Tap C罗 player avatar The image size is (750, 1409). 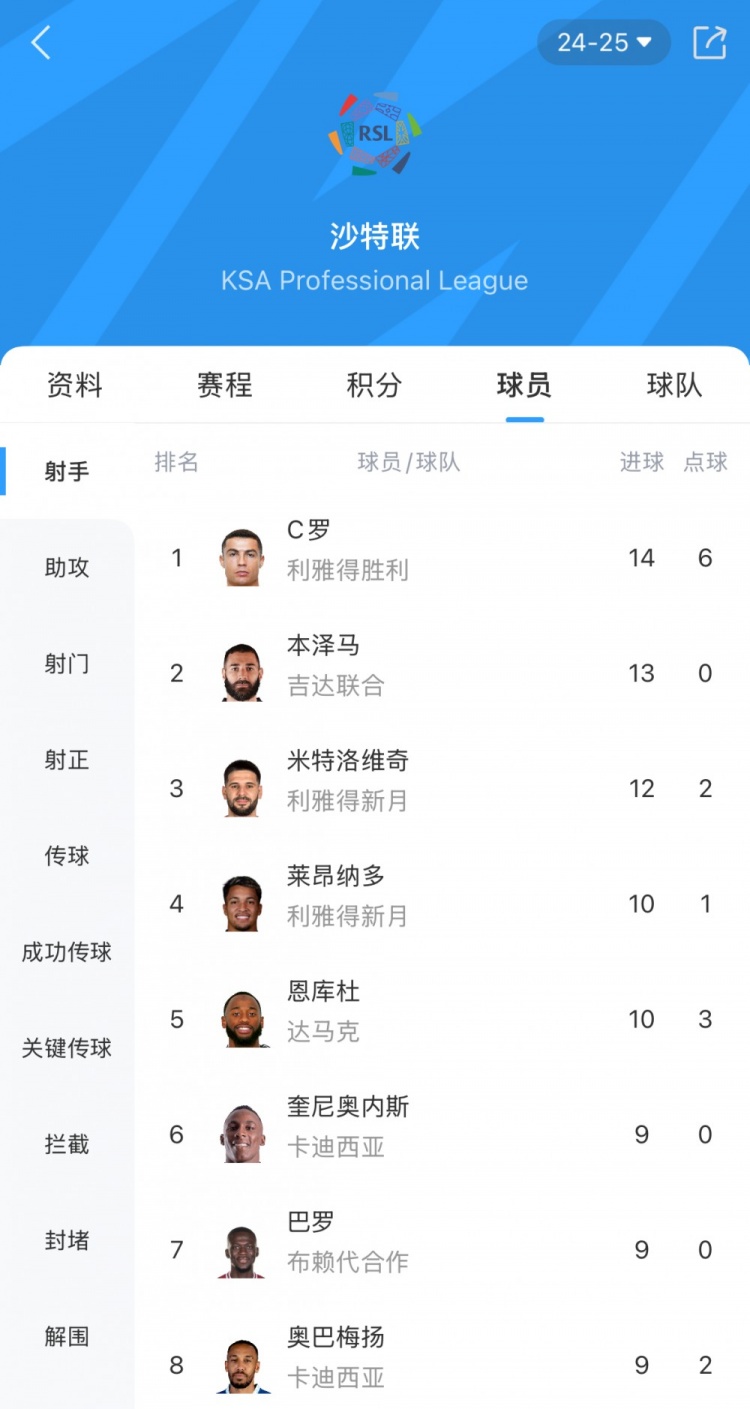point(242,558)
